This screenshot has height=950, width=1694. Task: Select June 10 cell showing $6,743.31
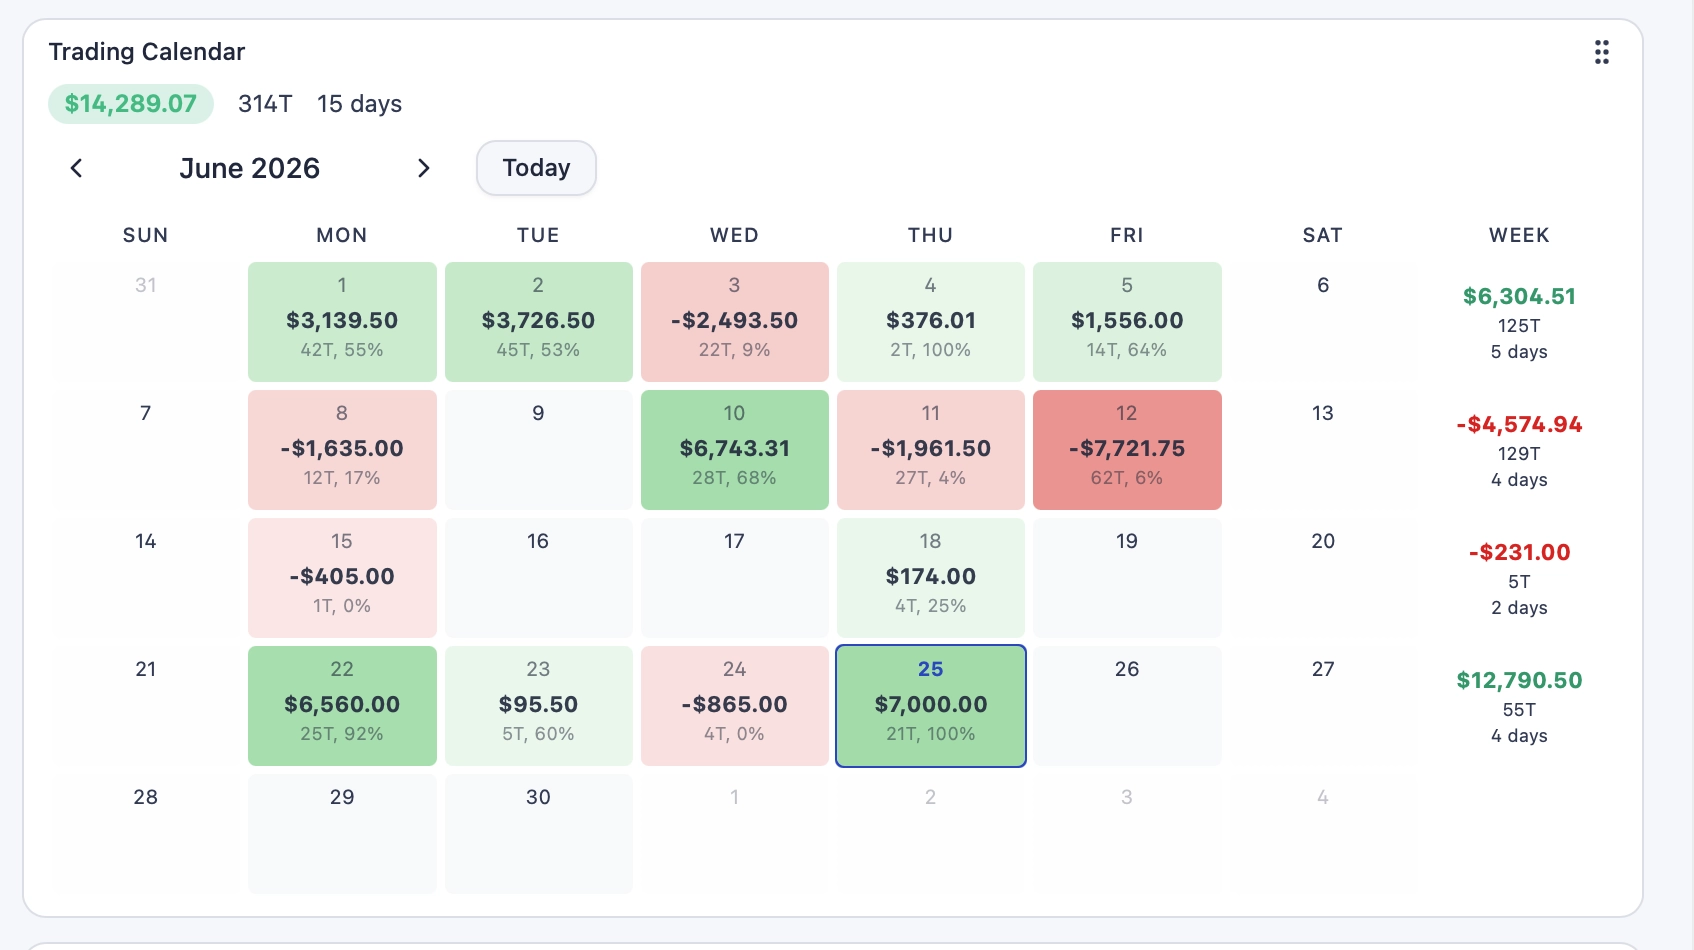[x=734, y=450]
